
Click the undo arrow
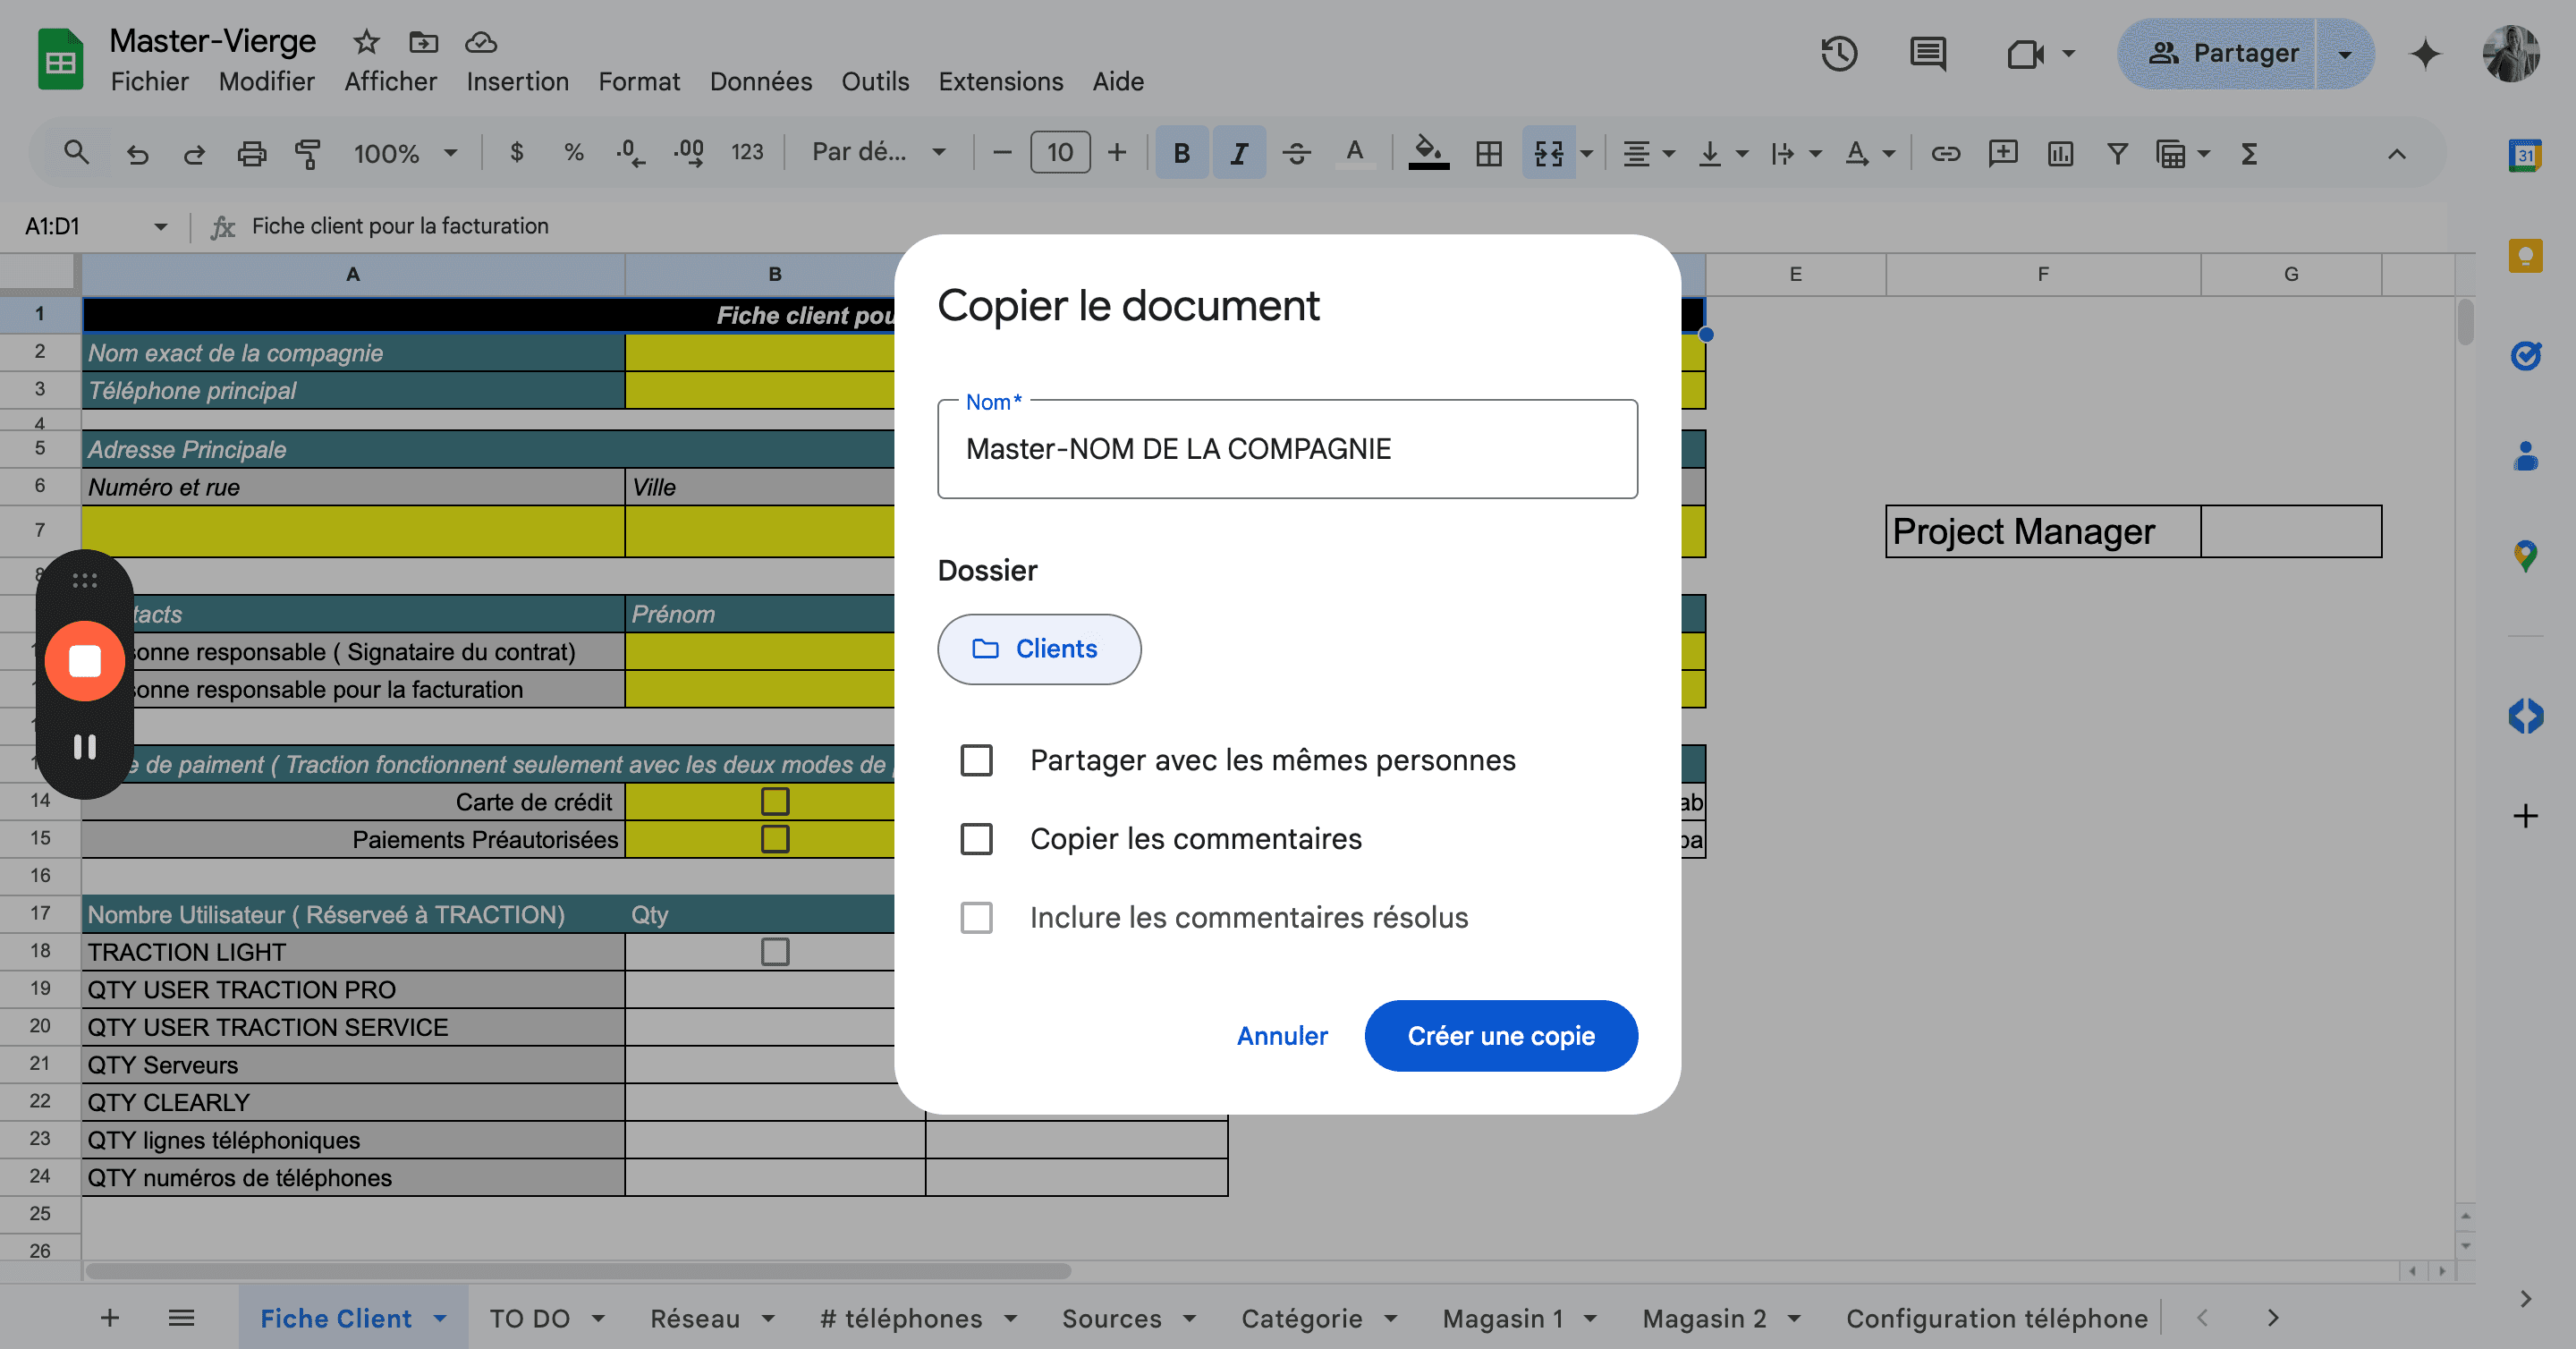tap(137, 154)
